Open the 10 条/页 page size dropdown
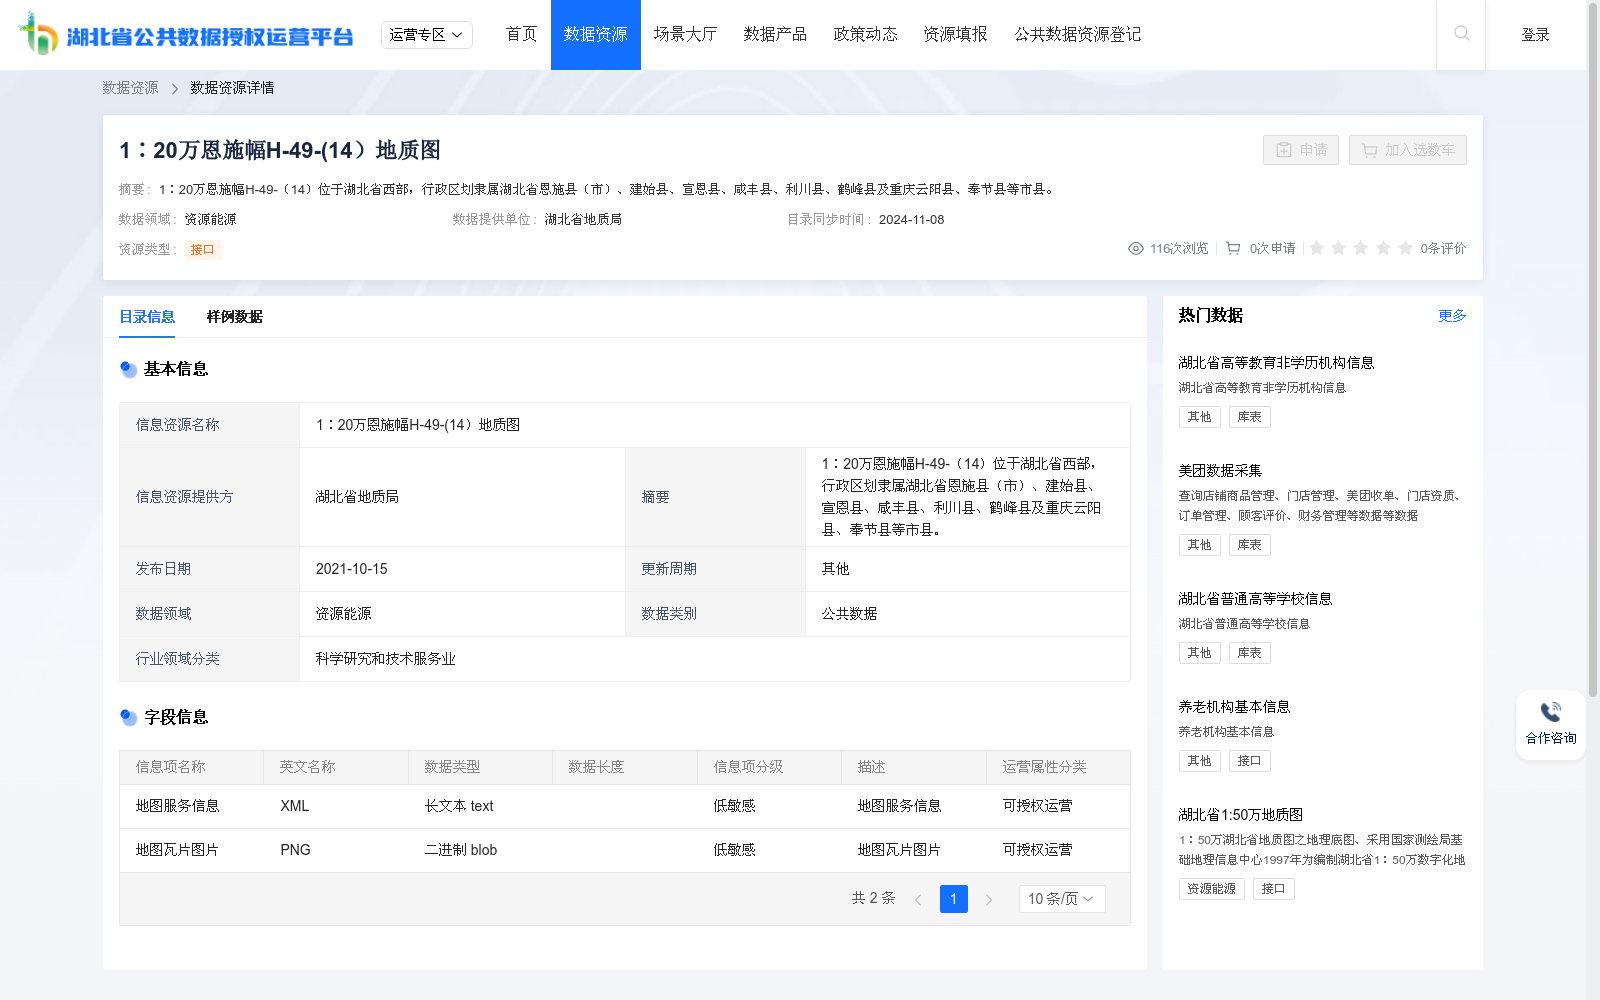Image resolution: width=1600 pixels, height=1000 pixels. tap(1061, 899)
